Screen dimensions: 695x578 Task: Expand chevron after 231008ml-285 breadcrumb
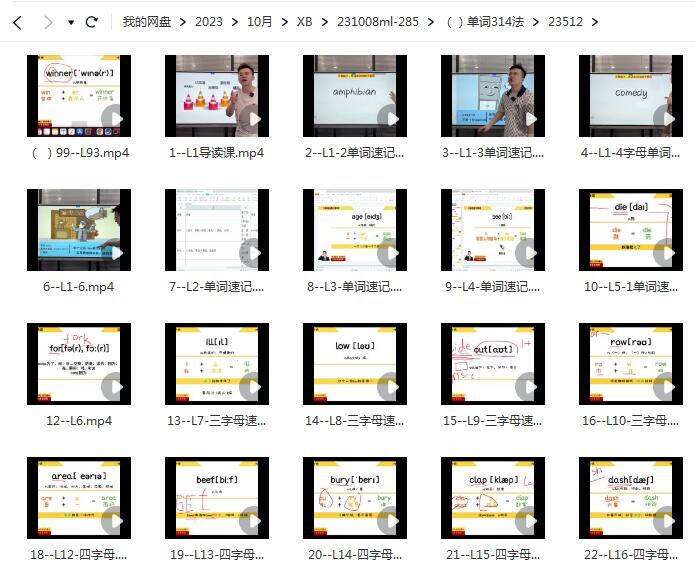pyautogui.click(x=430, y=22)
